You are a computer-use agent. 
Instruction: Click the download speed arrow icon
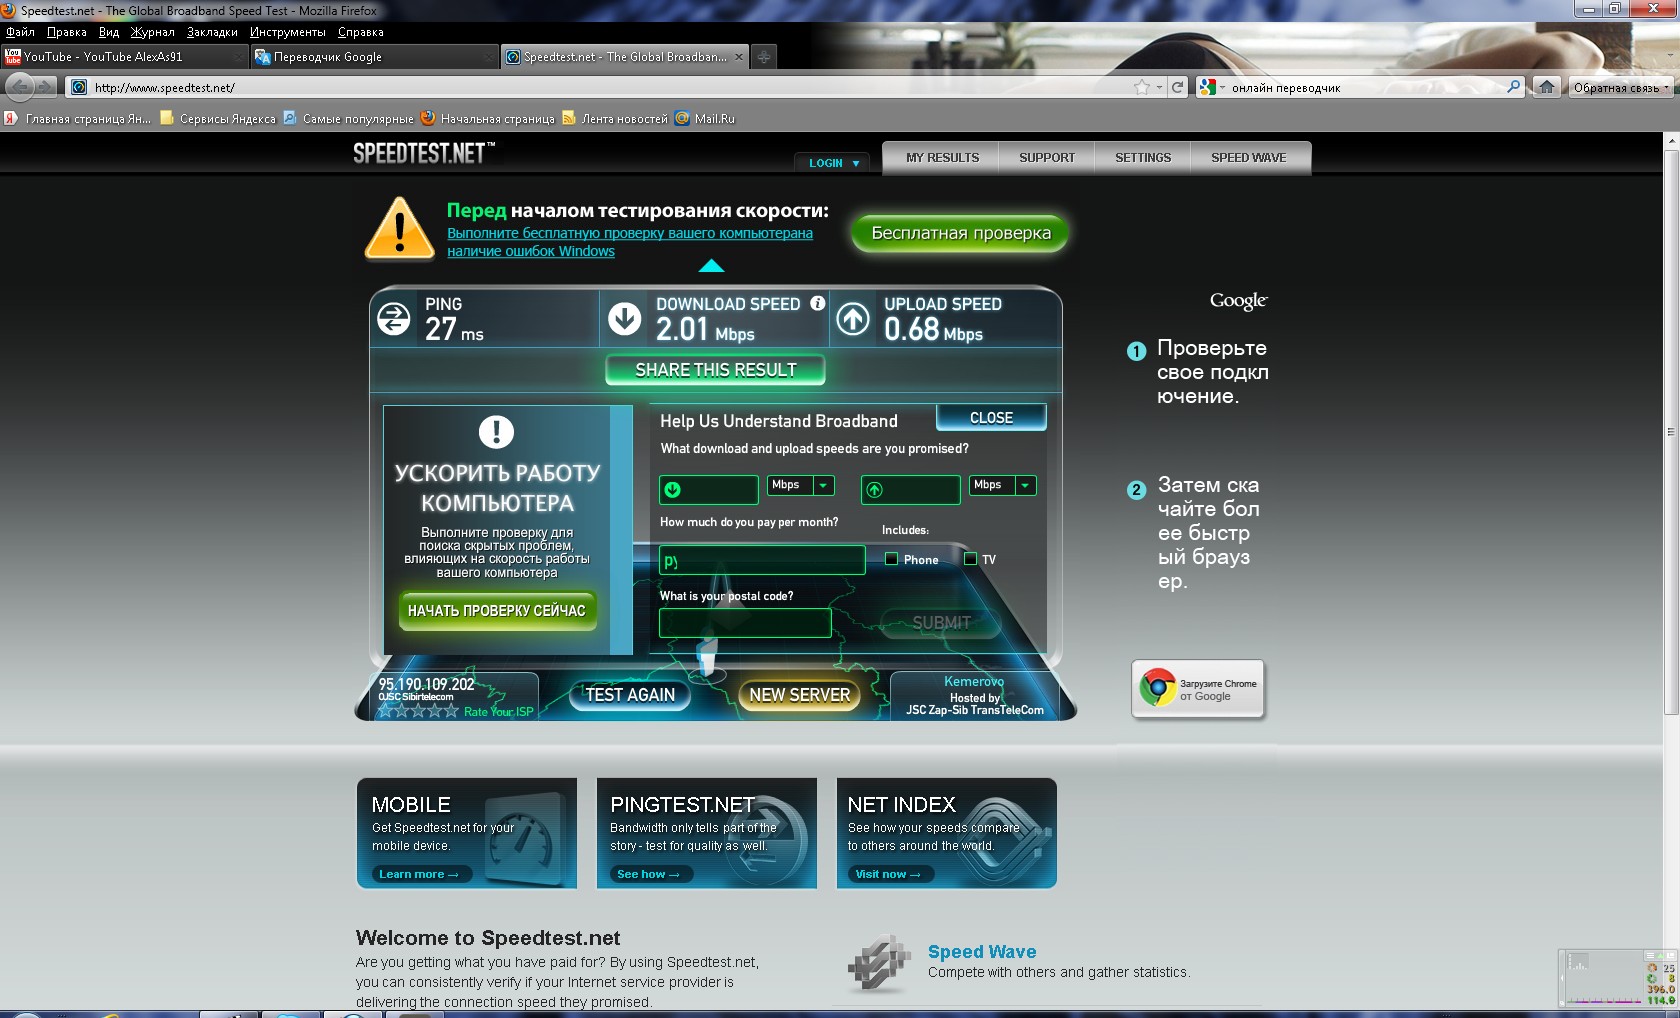(625, 319)
